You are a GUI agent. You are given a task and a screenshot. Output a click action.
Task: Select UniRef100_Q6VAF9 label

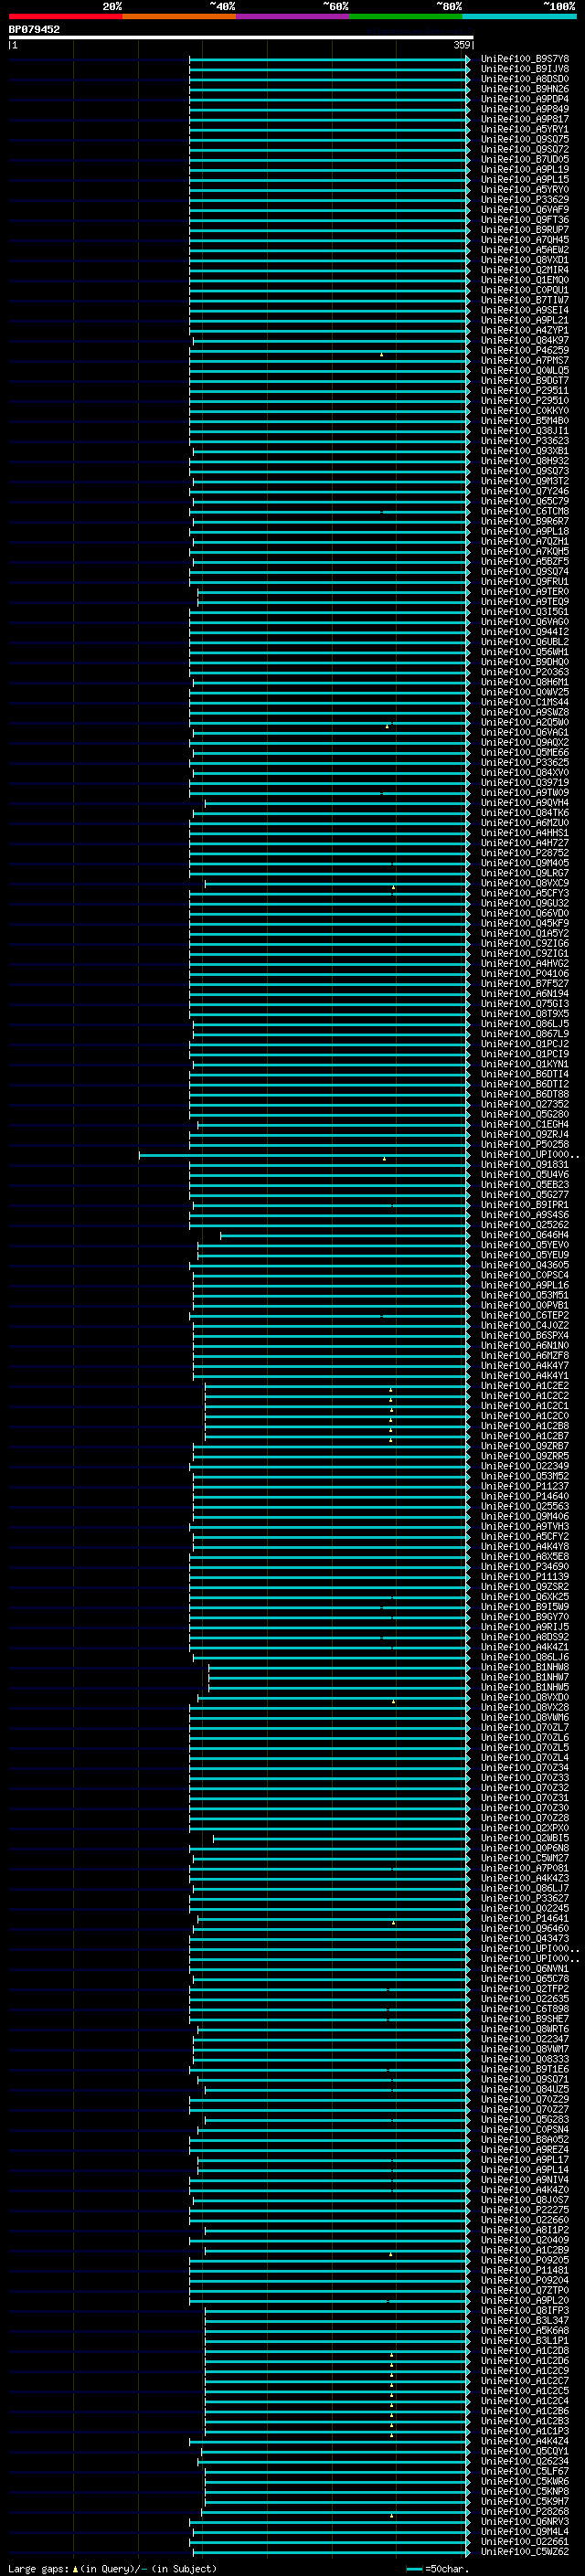tap(525, 210)
